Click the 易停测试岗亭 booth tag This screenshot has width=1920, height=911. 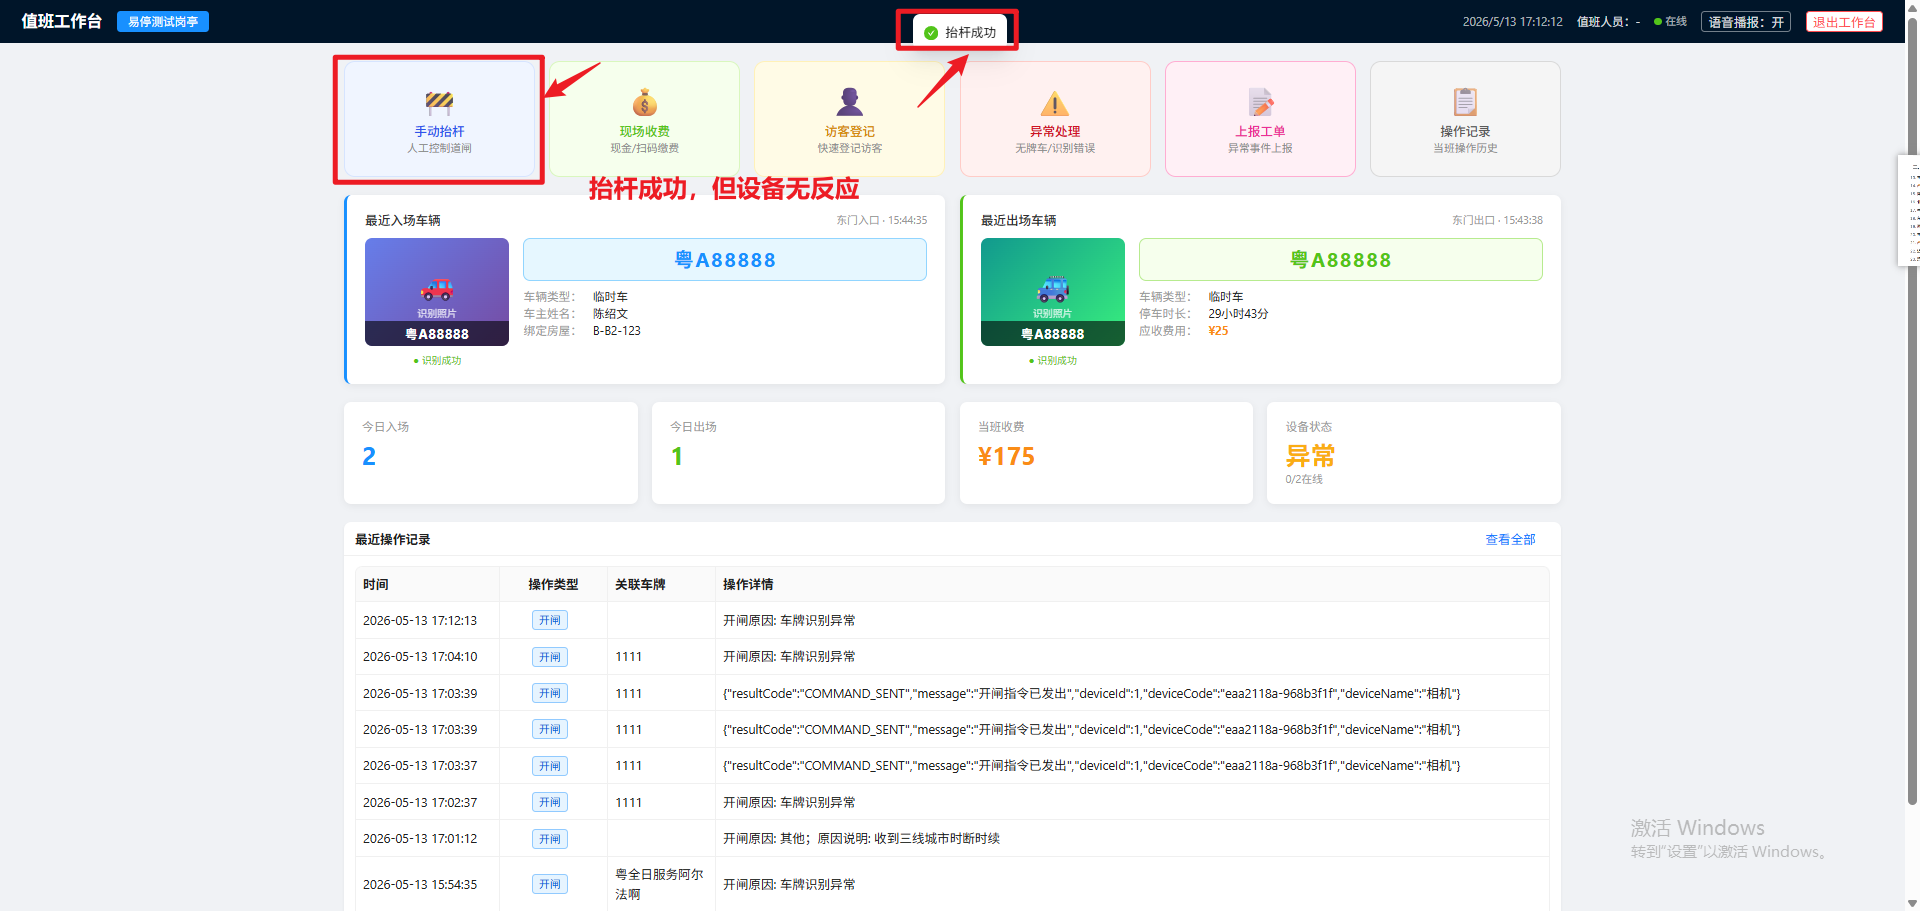point(163,21)
